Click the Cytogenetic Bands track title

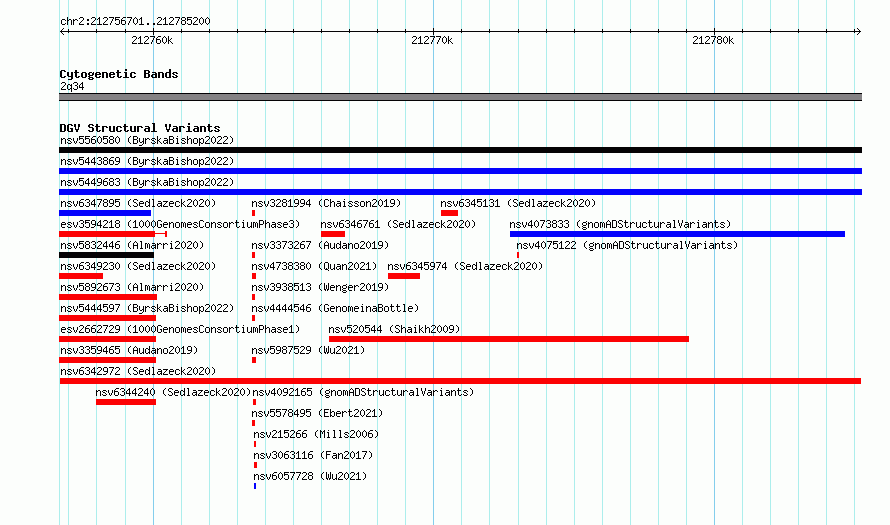pyautogui.click(x=119, y=74)
